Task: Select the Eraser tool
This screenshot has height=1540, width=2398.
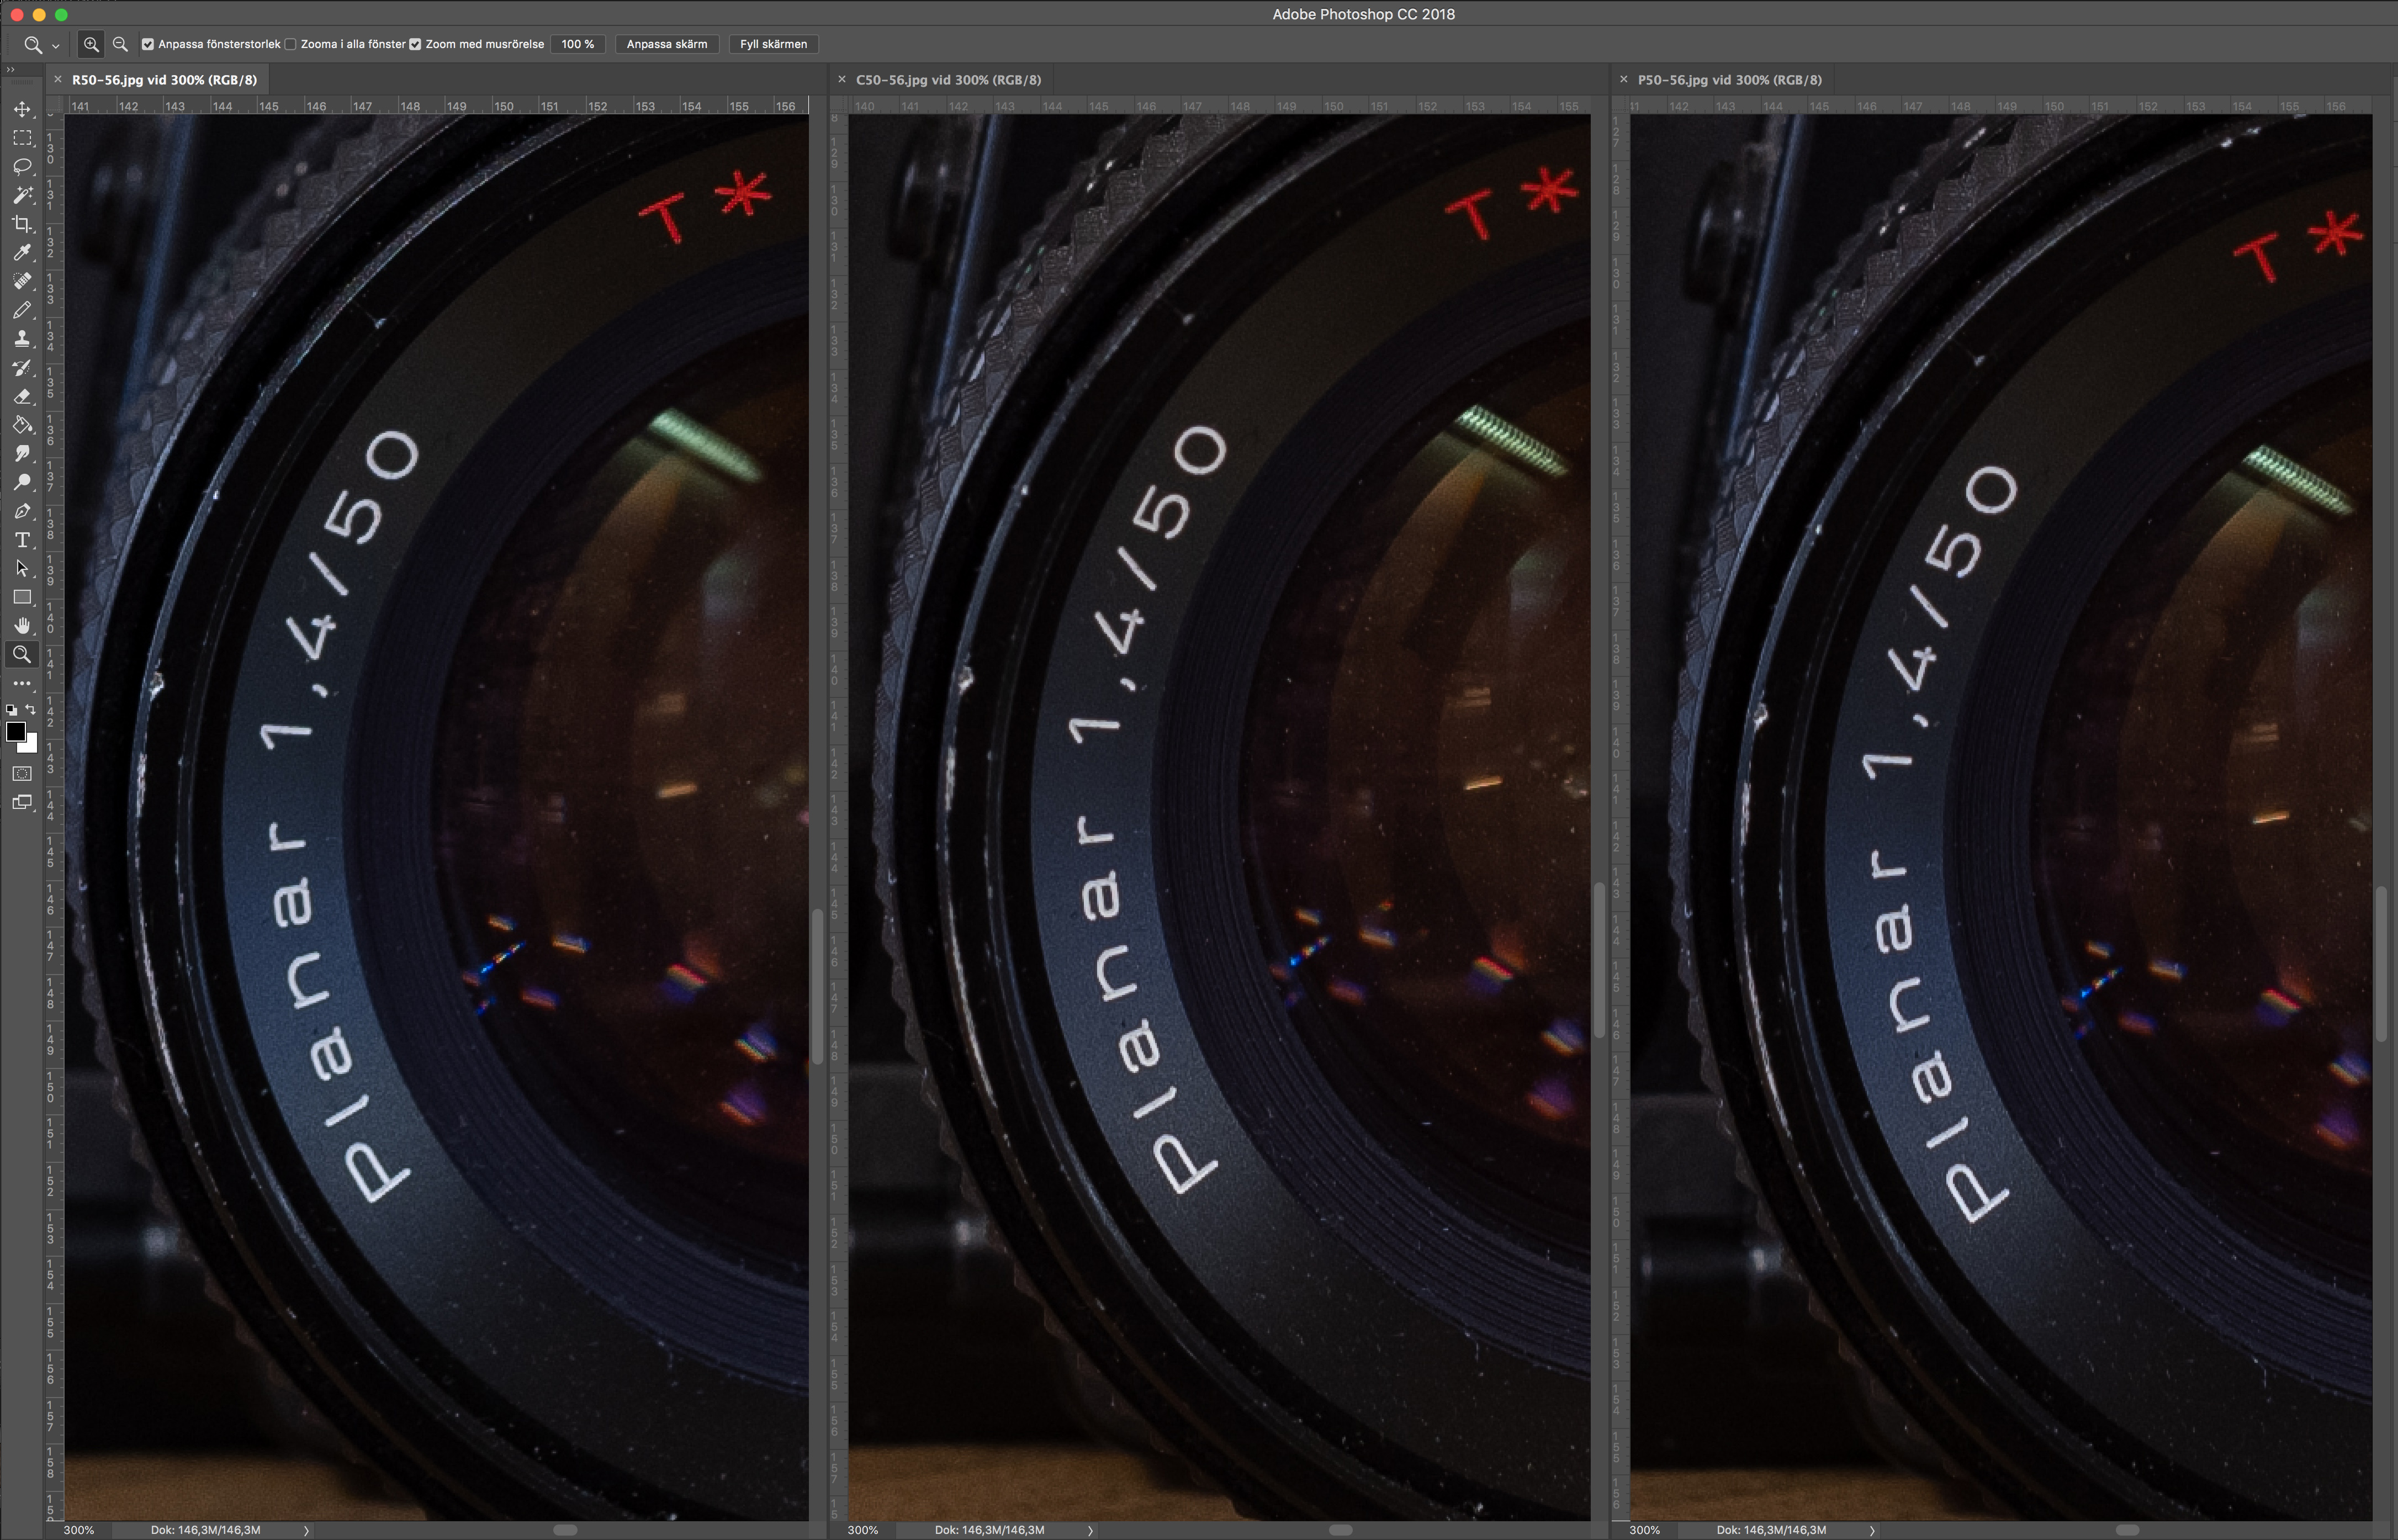Action: pos(22,396)
